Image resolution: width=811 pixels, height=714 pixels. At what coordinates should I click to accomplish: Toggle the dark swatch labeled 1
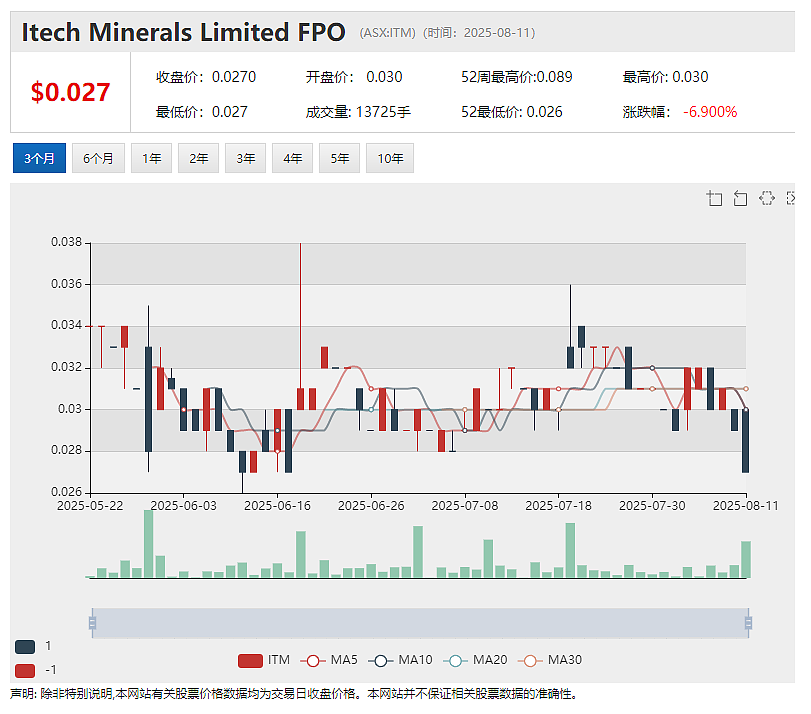point(25,646)
